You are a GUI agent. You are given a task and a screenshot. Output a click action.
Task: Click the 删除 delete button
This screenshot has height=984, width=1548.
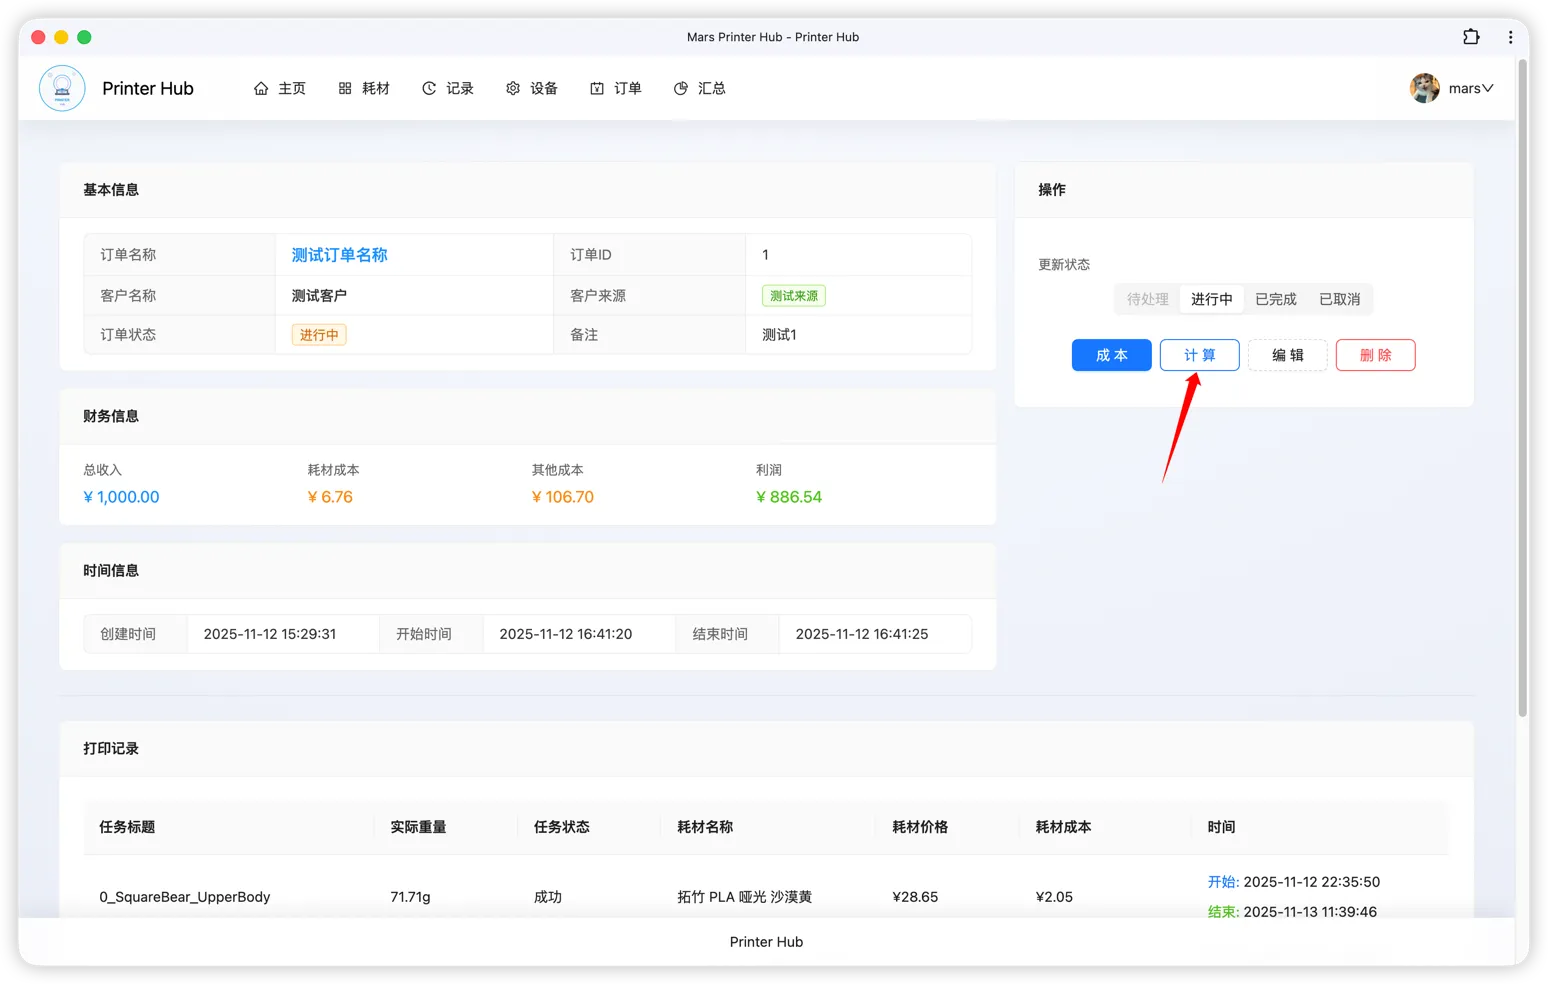(x=1375, y=355)
